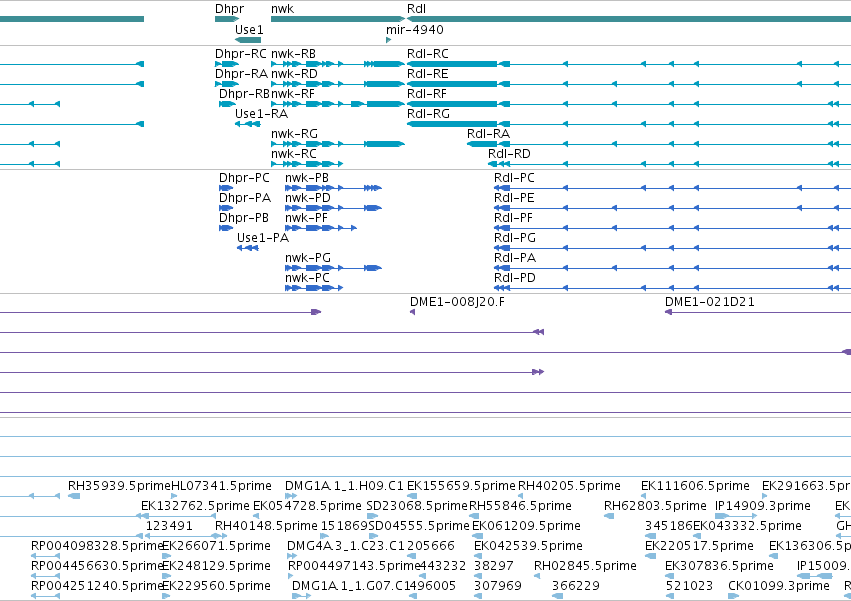This screenshot has height=601, width=851.
Task: Select the Use1 gene label
Action: pos(249,29)
